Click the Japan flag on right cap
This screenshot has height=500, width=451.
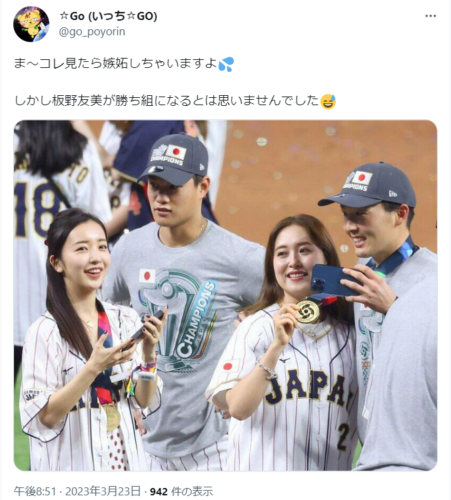[362, 178]
